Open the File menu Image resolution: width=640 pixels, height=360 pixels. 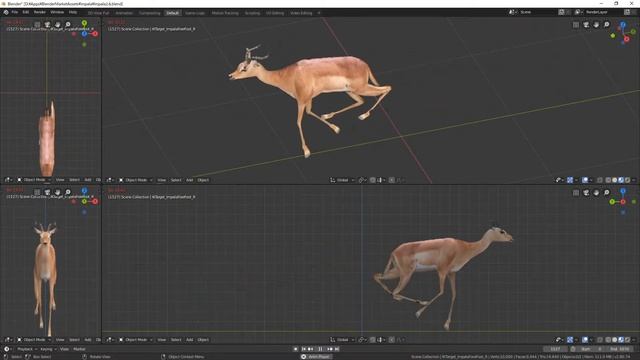15,13
